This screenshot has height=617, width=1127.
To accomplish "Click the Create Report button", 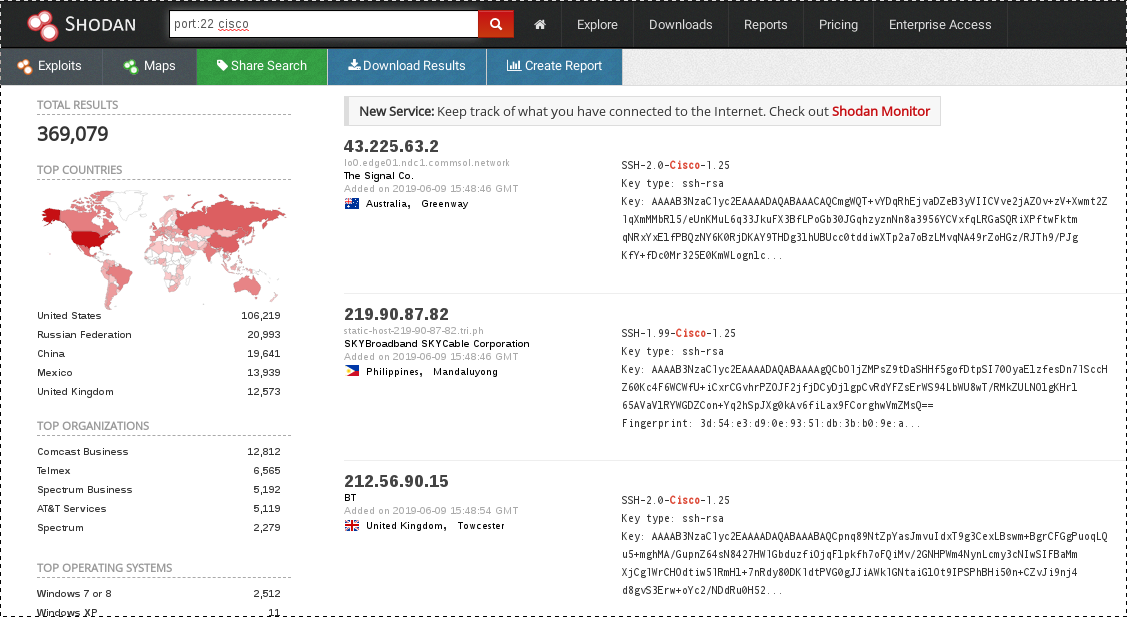I will click(554, 66).
